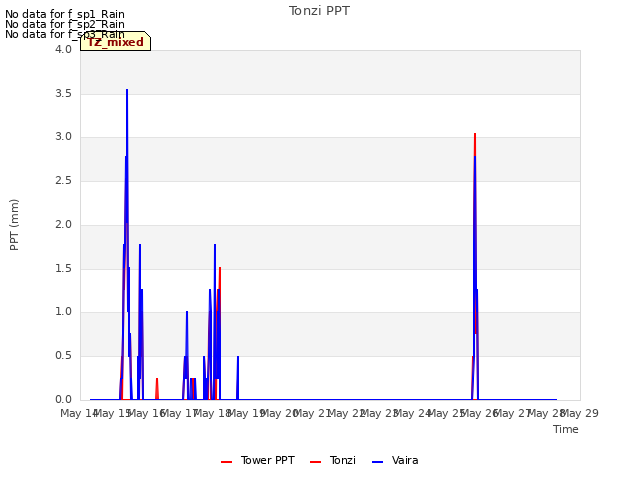Screen dimensions: 640x480
Task: Click the May 22 x-axis tick label
Action: tap(347, 413)
